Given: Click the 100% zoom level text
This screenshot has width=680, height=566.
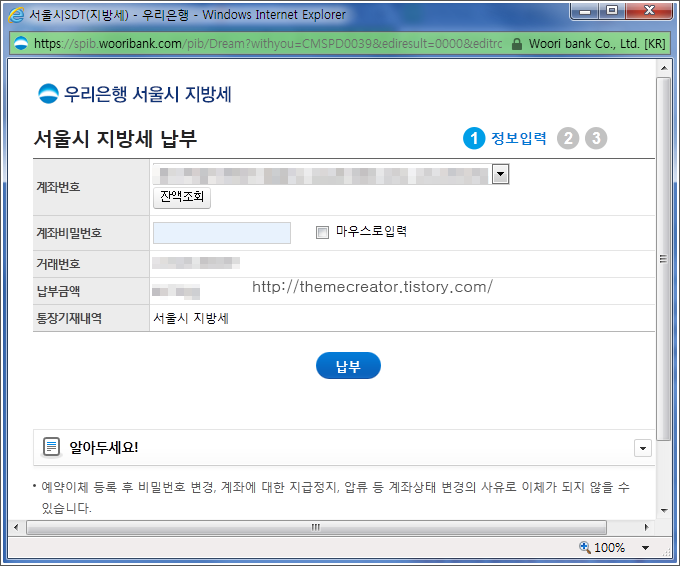Looking at the screenshot, I should (609, 548).
